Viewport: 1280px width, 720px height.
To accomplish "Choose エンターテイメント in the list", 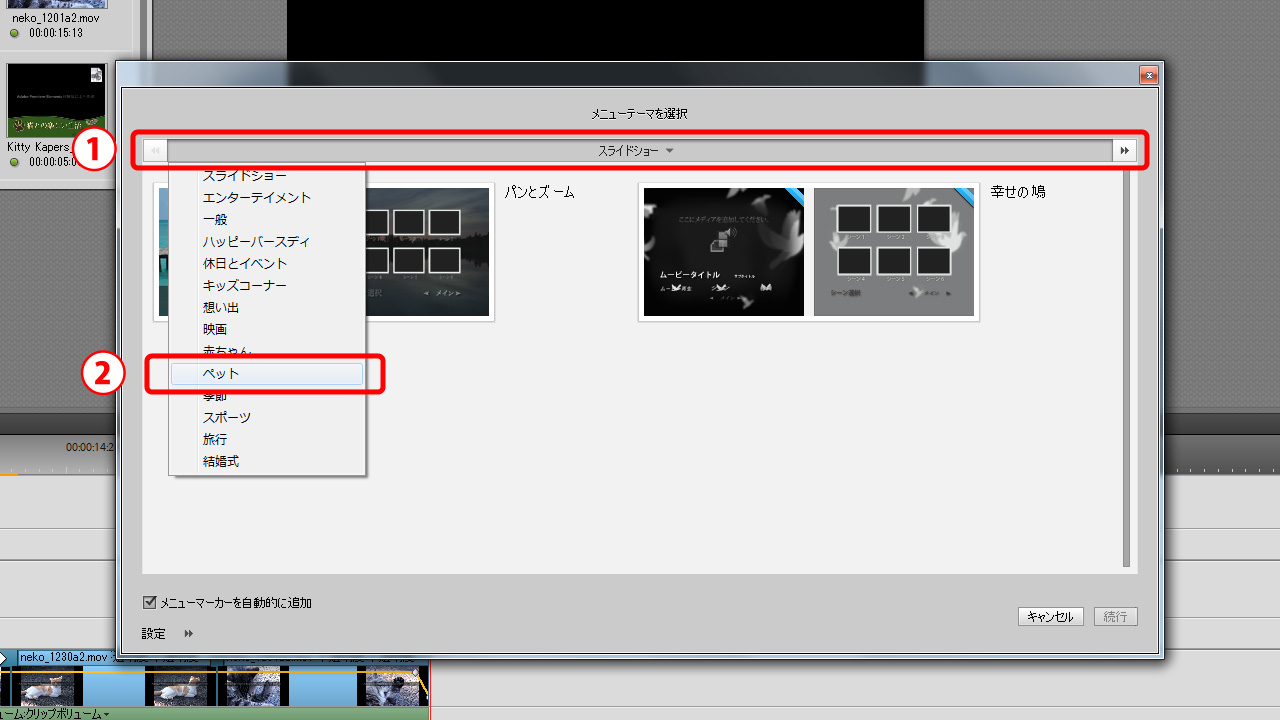I will click(x=257, y=198).
